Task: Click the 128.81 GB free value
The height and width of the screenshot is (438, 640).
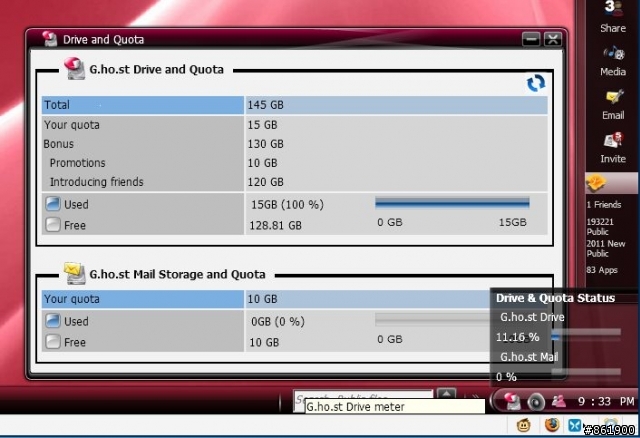Action: tap(276, 225)
